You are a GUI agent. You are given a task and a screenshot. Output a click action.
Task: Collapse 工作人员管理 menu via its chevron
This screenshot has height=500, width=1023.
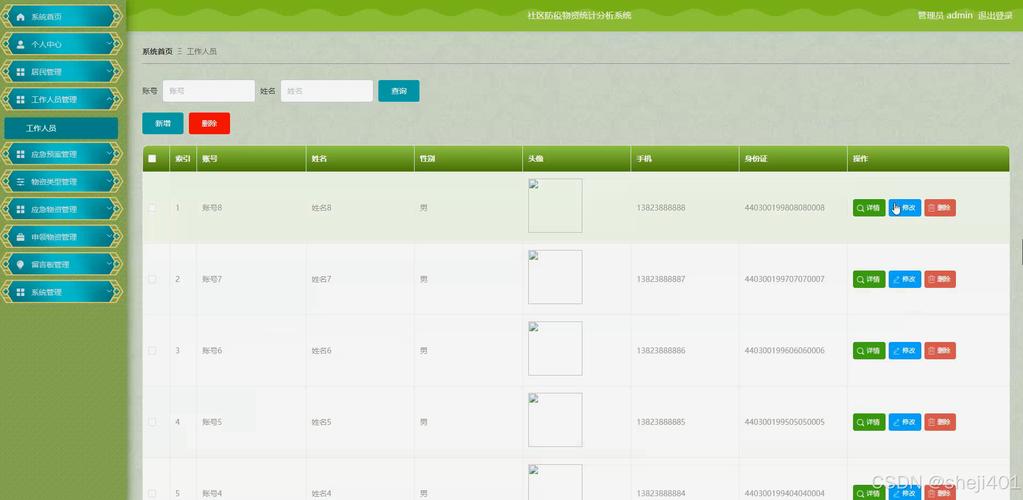(x=109, y=99)
